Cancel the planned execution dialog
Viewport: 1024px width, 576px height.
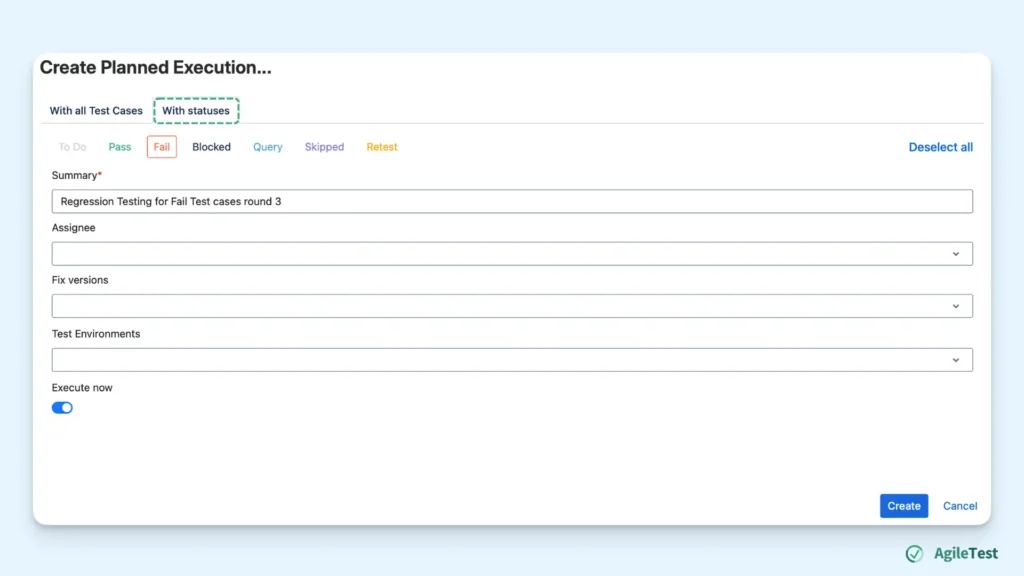[x=959, y=505]
